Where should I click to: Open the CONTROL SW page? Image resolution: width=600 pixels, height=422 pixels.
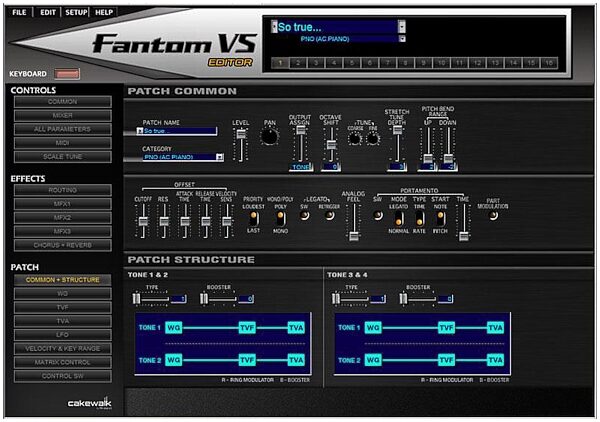tap(63, 376)
